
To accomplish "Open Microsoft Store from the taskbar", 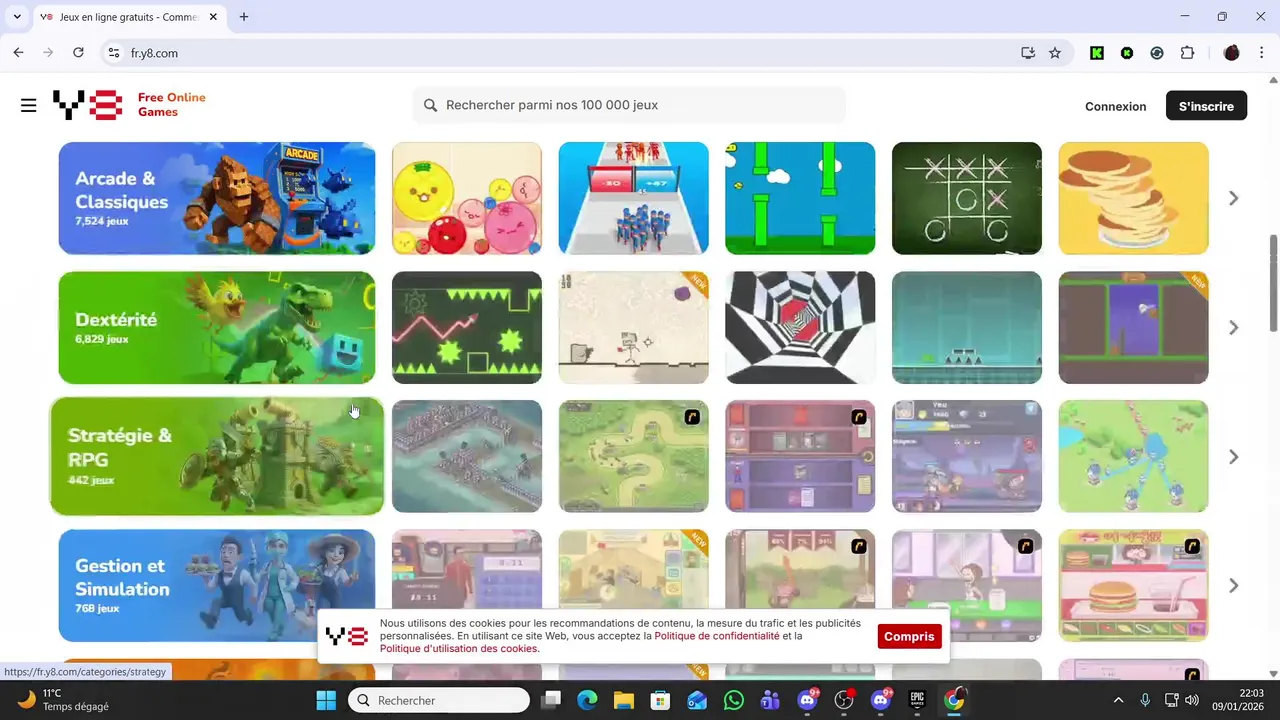I will 660,700.
